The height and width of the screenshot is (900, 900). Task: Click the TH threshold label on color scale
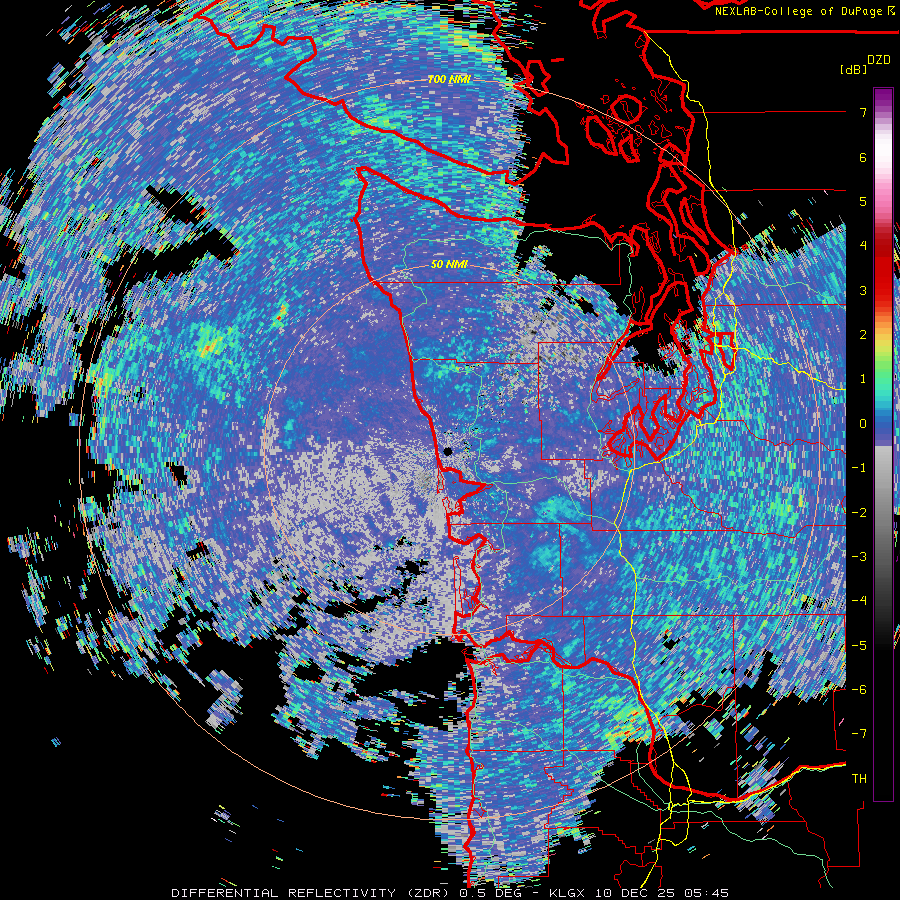(859, 779)
